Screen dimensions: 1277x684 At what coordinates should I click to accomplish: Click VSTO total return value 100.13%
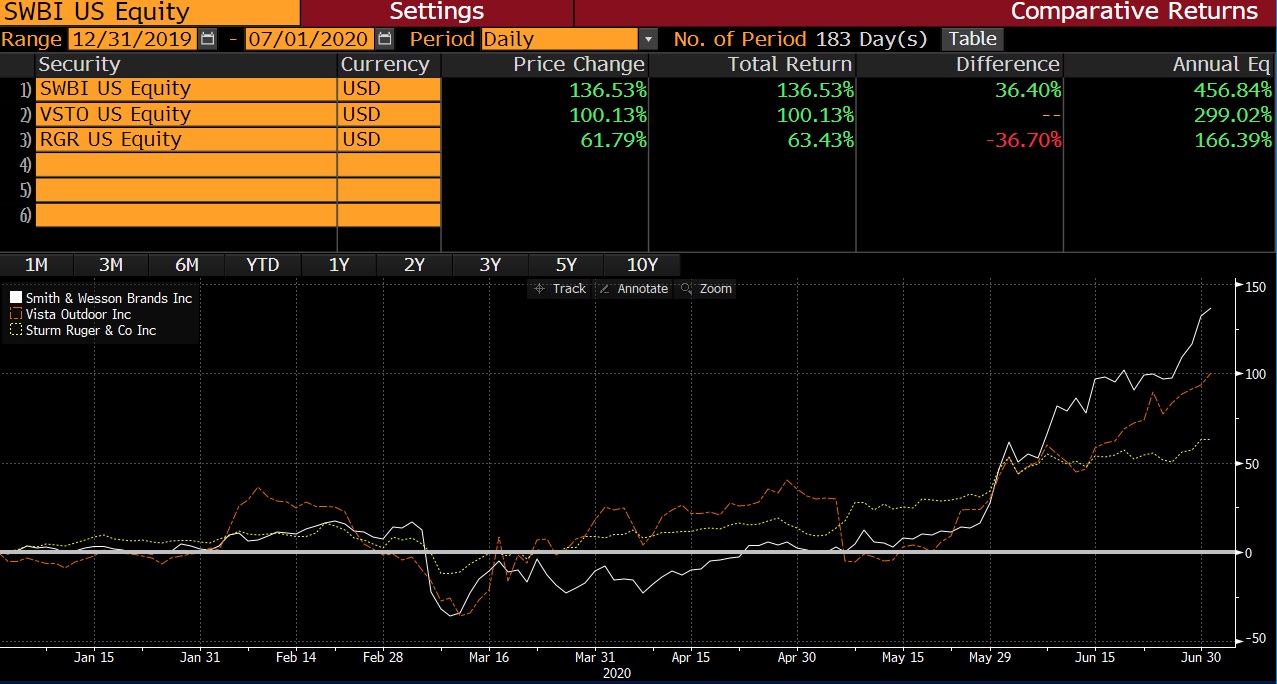pyautogui.click(x=816, y=114)
